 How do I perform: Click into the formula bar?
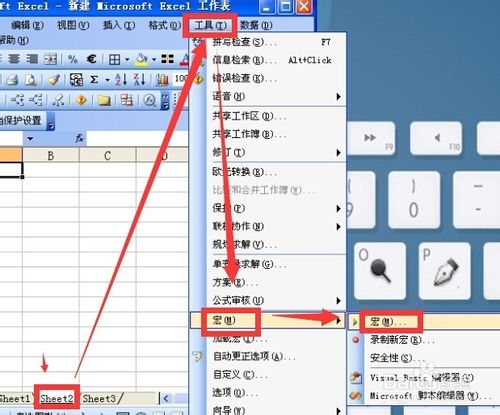click(x=137, y=138)
